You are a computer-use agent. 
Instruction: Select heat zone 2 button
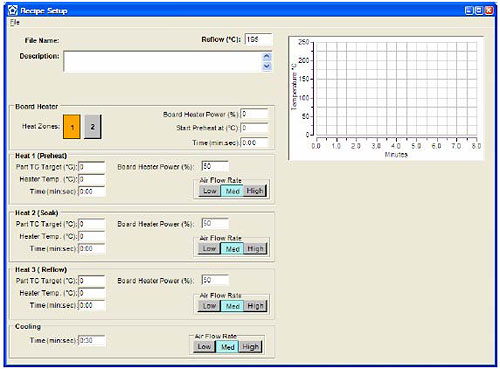pyautogui.click(x=93, y=127)
